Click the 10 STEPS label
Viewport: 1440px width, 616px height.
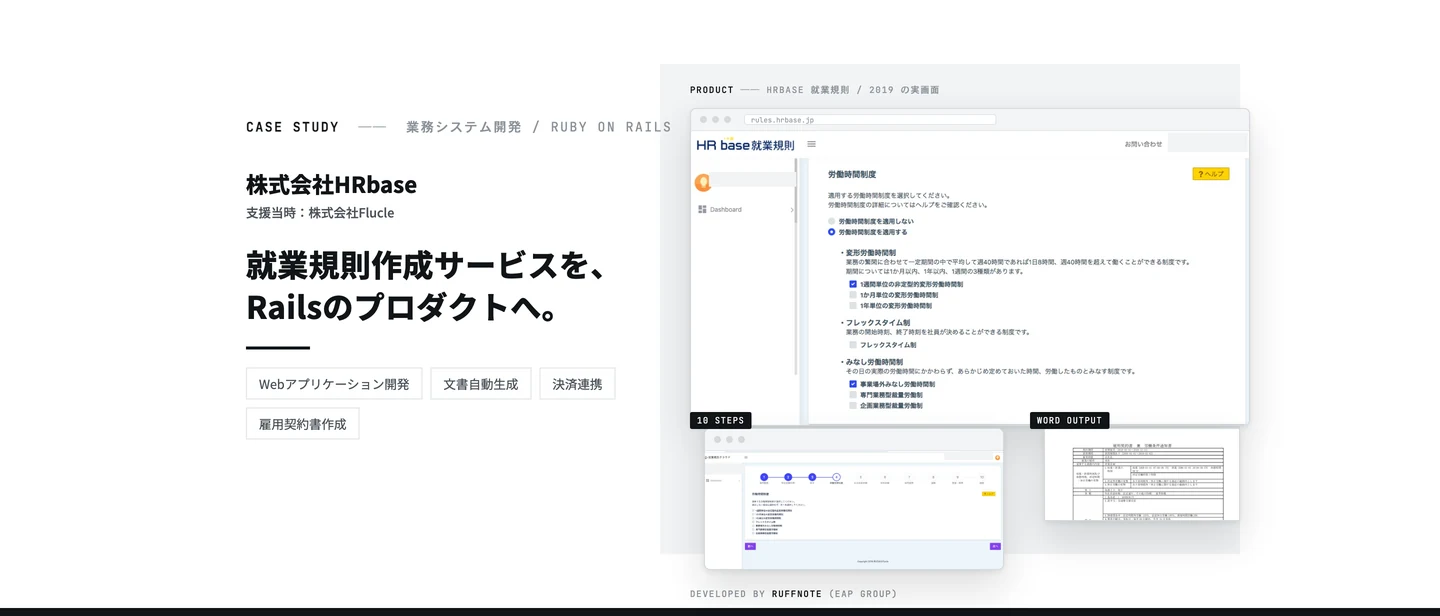click(x=721, y=420)
